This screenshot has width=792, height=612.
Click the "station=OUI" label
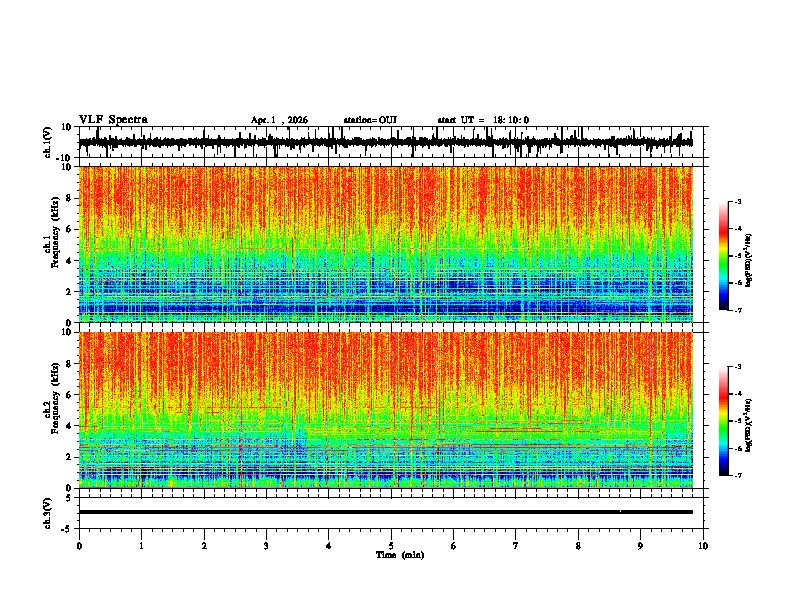coord(370,120)
